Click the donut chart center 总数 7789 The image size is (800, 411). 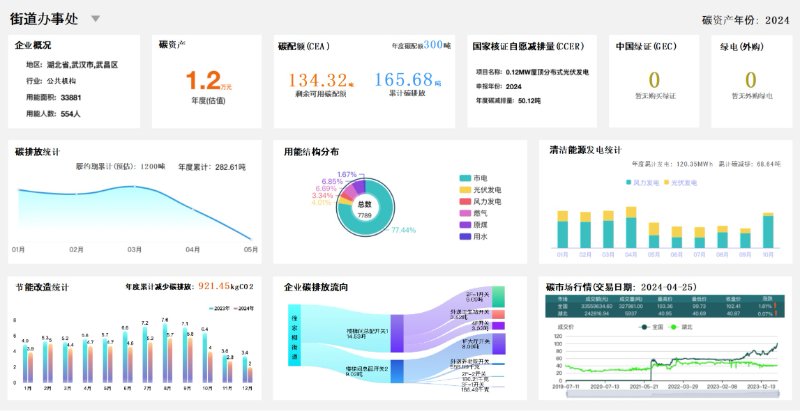364,209
